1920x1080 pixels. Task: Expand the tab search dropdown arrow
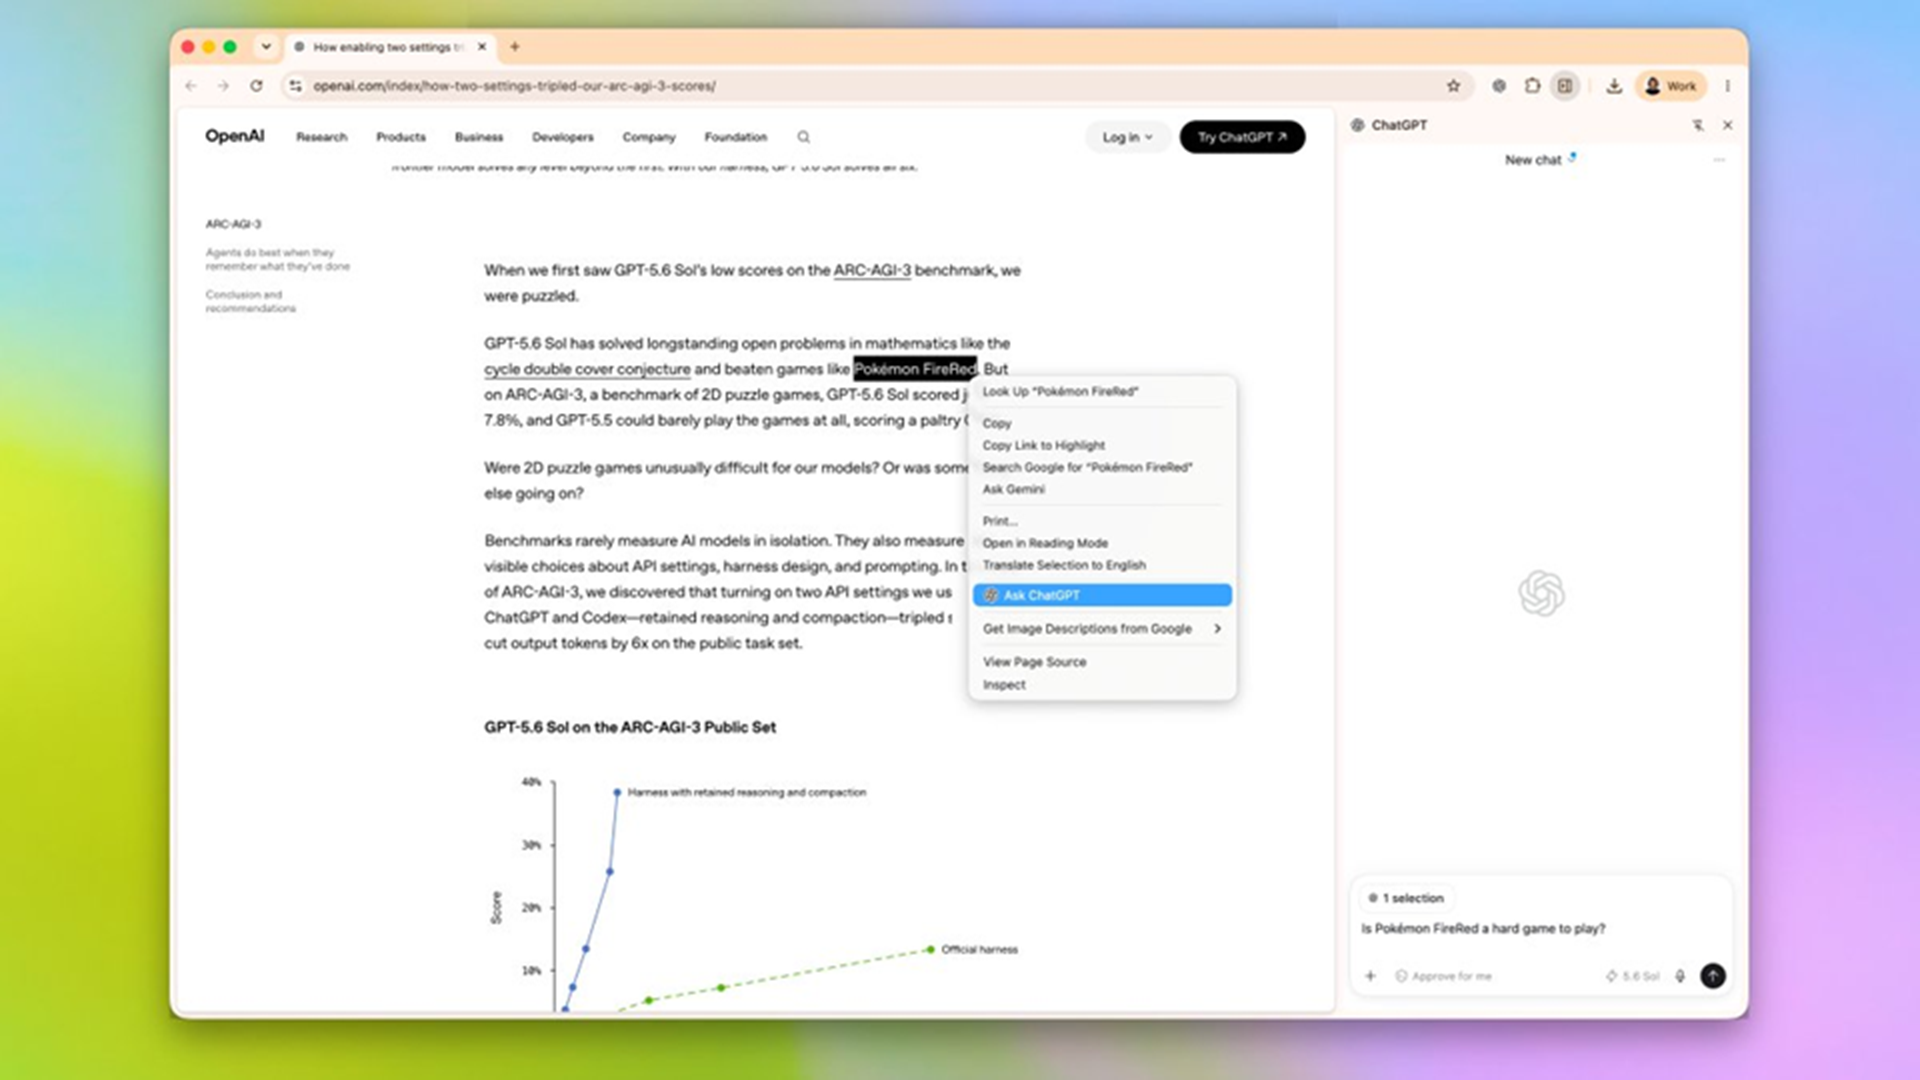pos(266,46)
